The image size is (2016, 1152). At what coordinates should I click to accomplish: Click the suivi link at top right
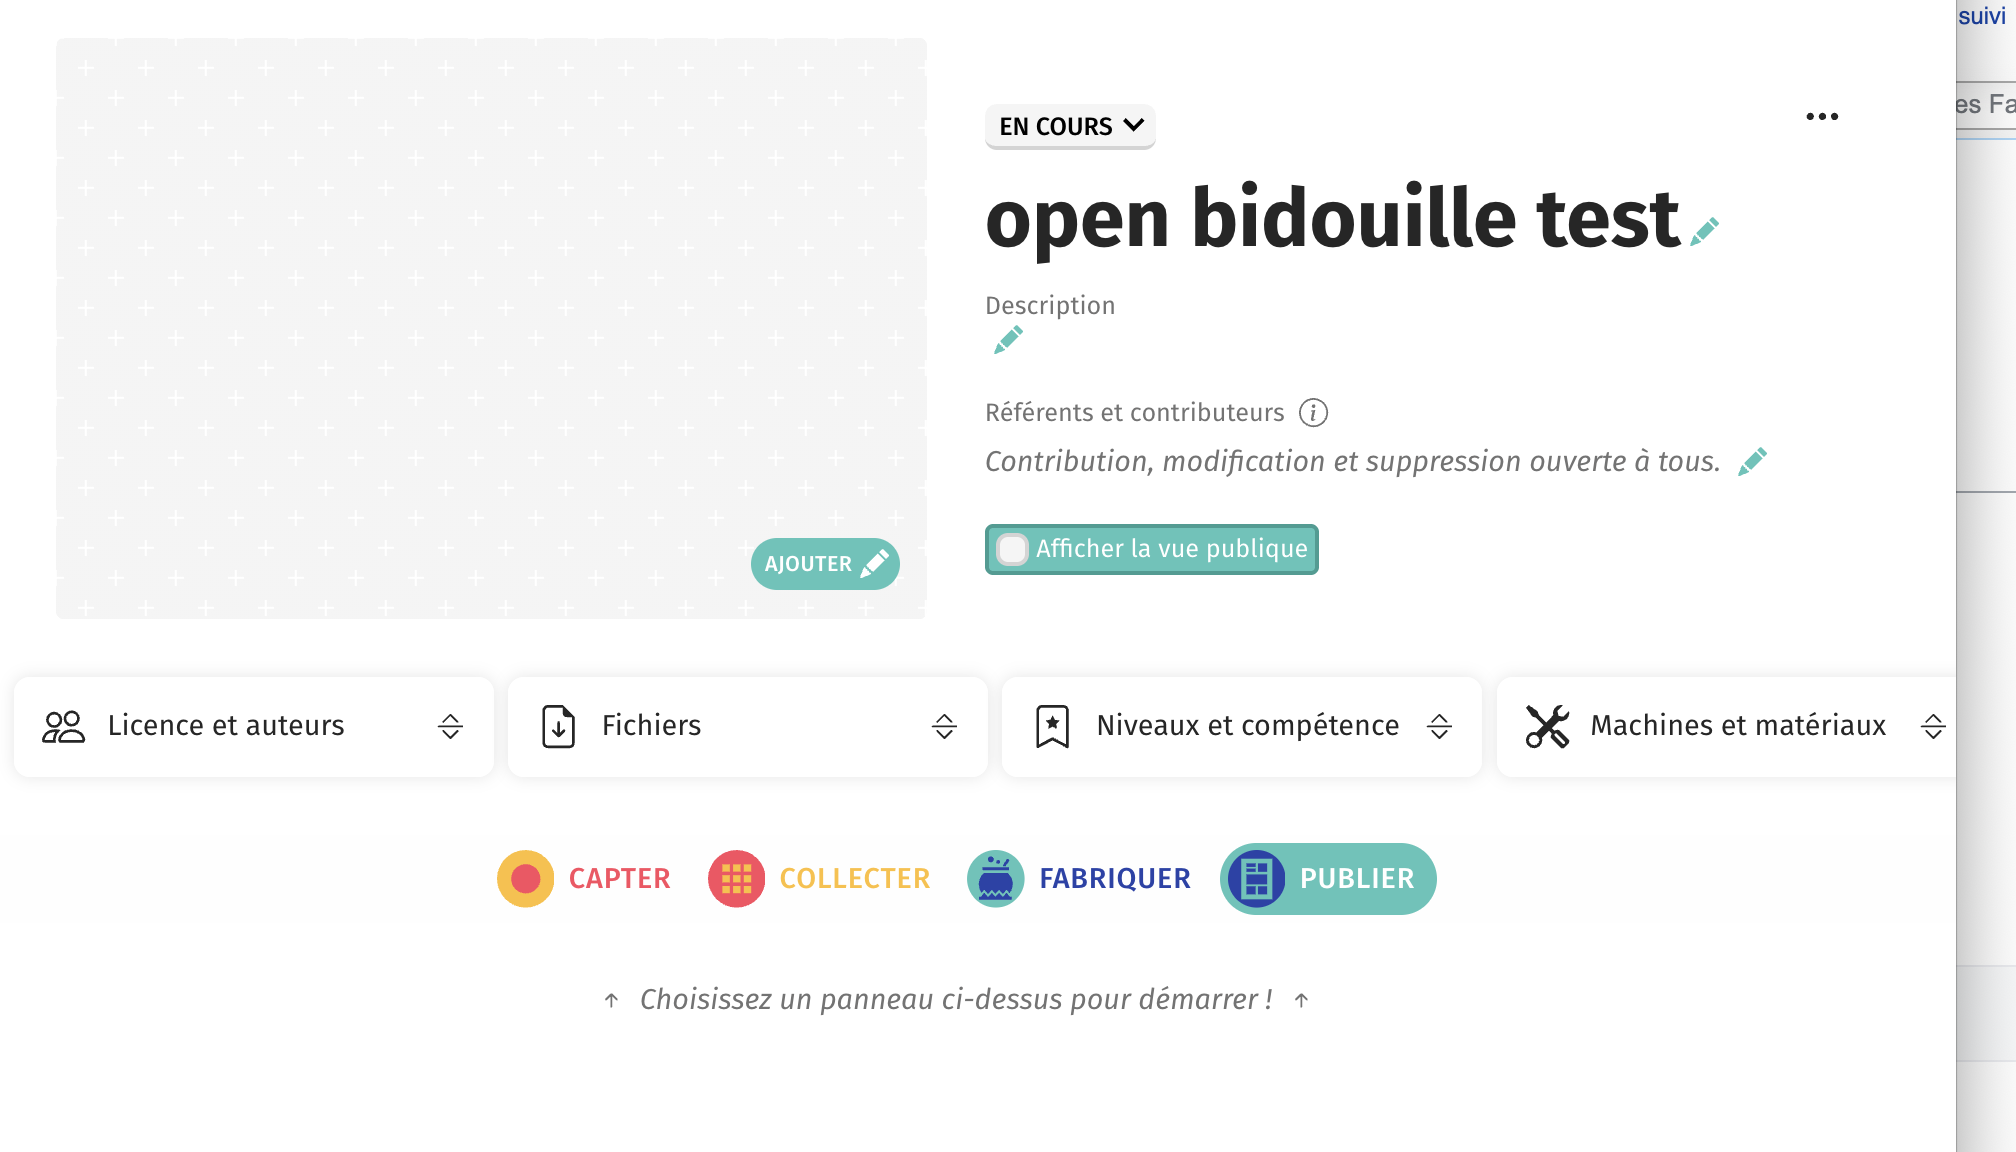pyautogui.click(x=1982, y=16)
